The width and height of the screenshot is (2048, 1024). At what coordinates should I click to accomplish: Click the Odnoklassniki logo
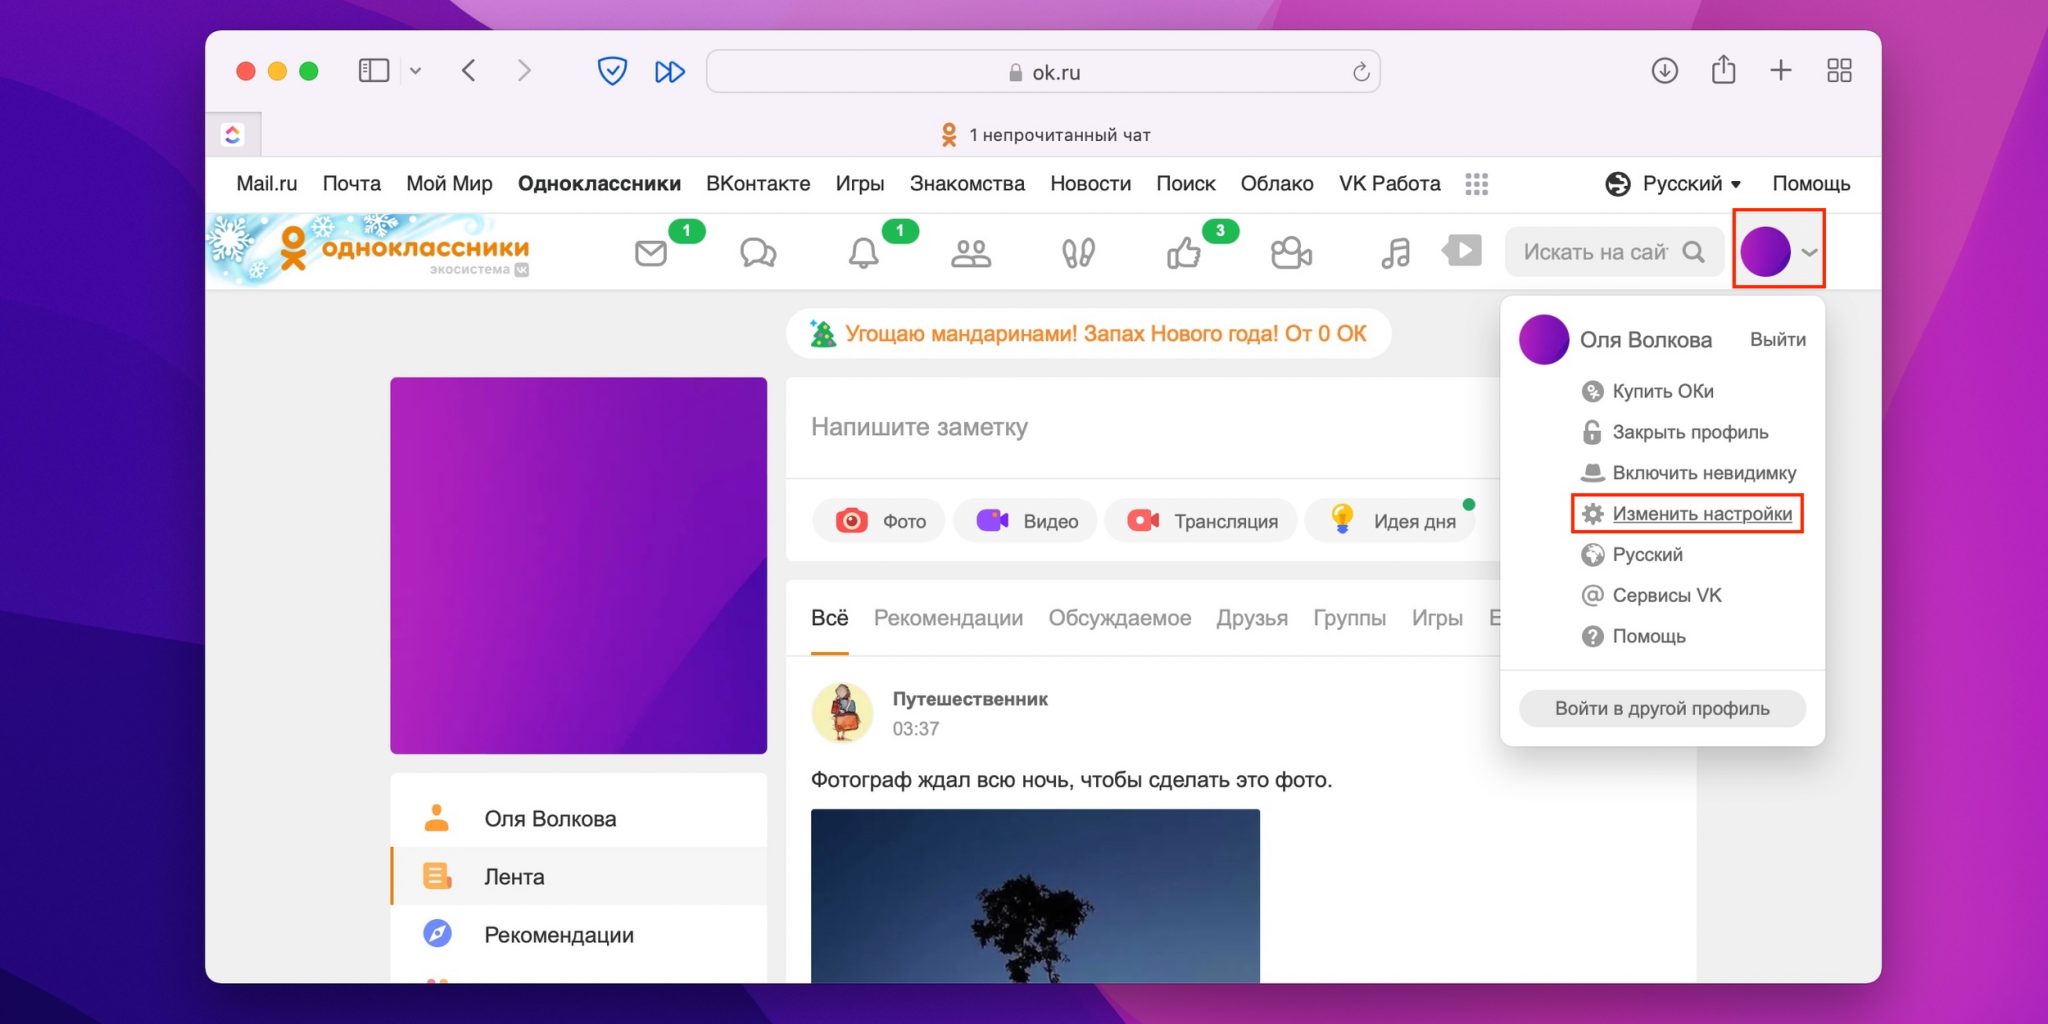pyautogui.click(x=405, y=250)
